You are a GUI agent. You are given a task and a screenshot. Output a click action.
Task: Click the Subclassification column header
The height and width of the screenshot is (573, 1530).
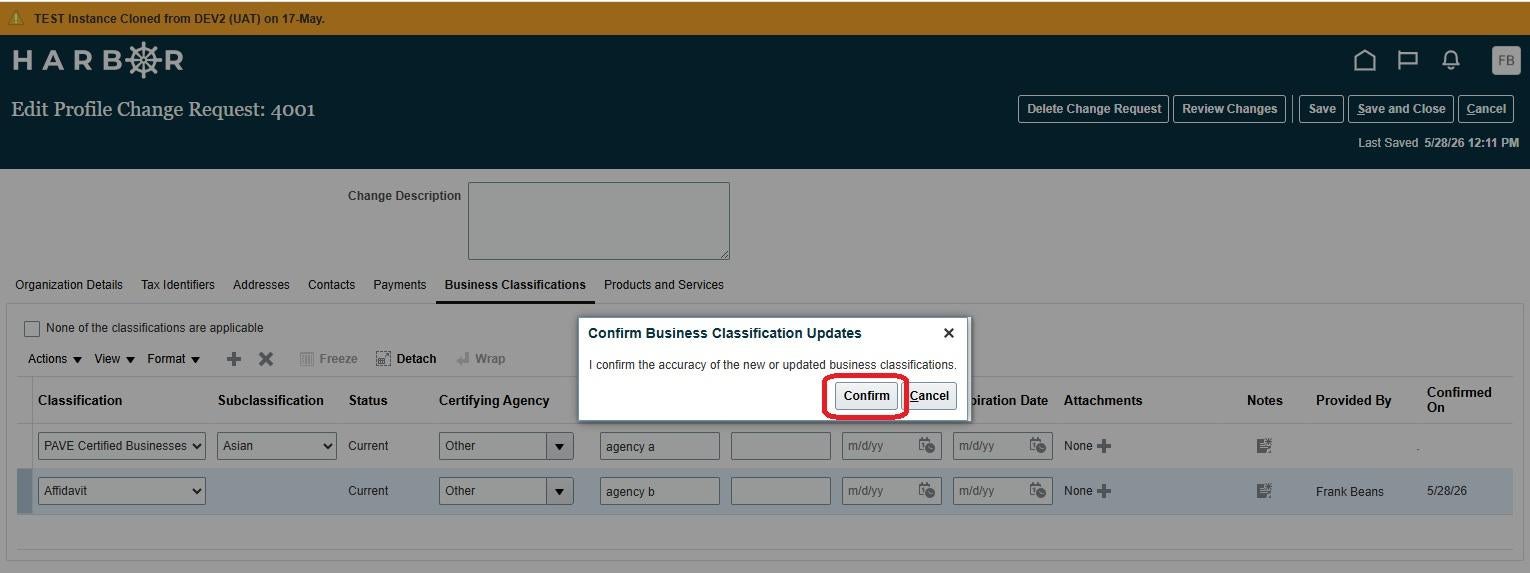click(x=271, y=401)
